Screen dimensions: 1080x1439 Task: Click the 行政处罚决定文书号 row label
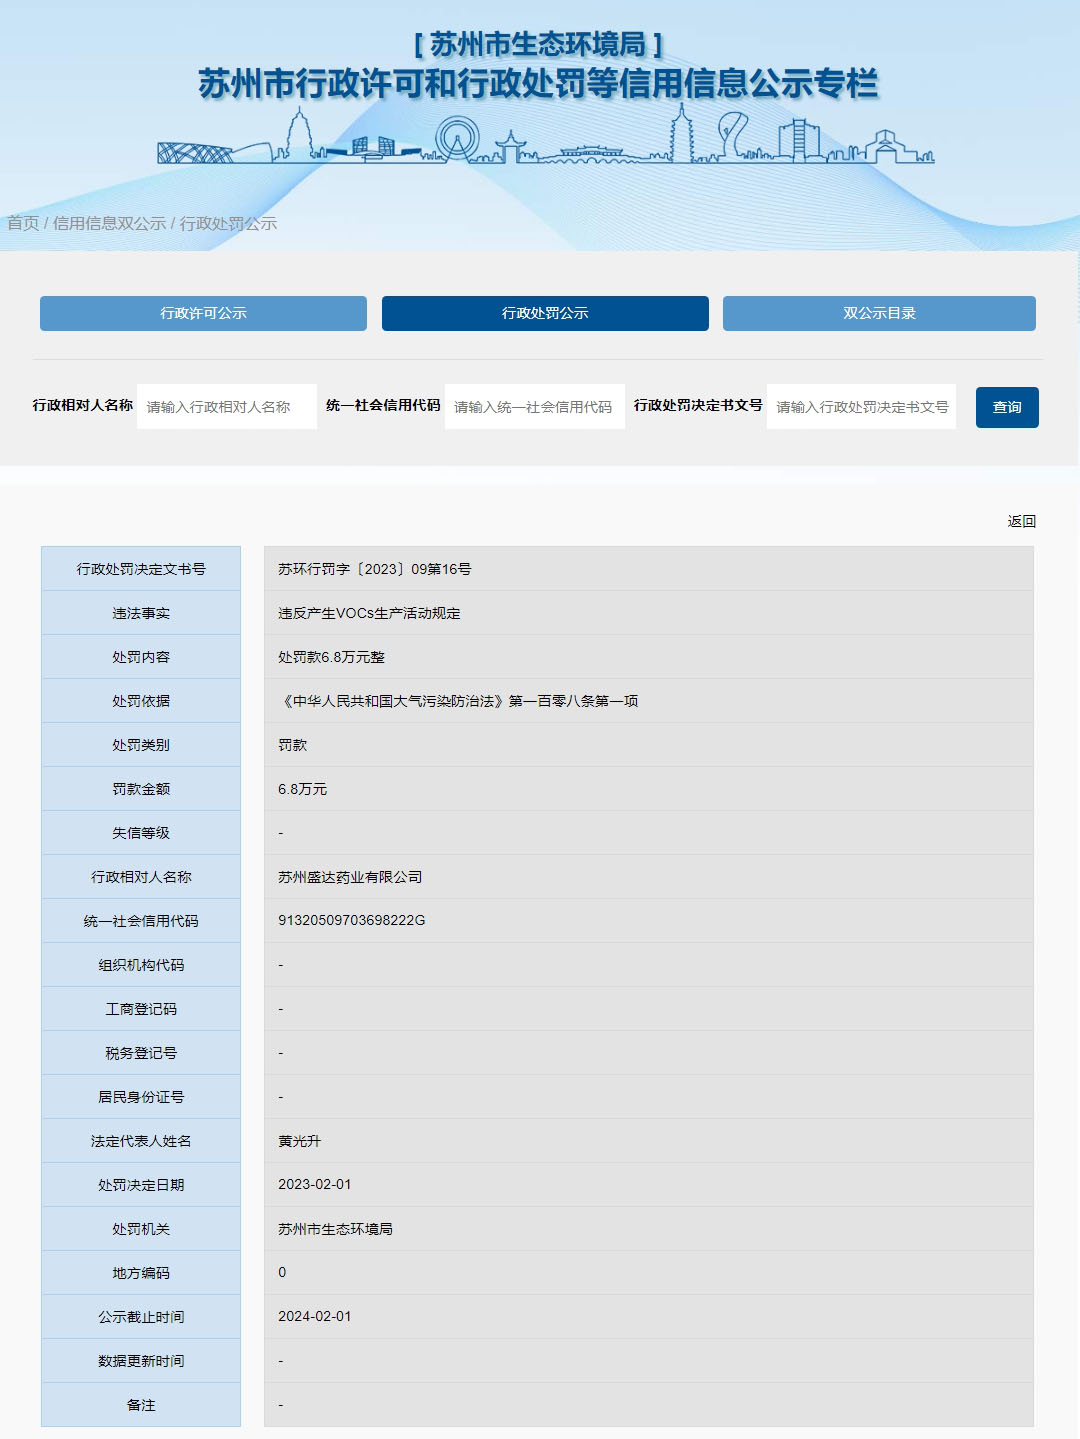click(141, 569)
